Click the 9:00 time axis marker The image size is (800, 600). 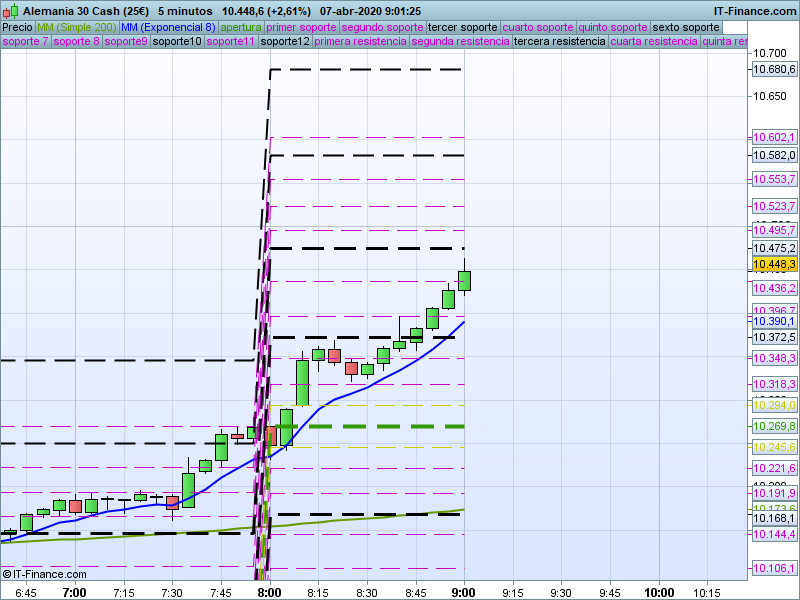[x=464, y=592]
